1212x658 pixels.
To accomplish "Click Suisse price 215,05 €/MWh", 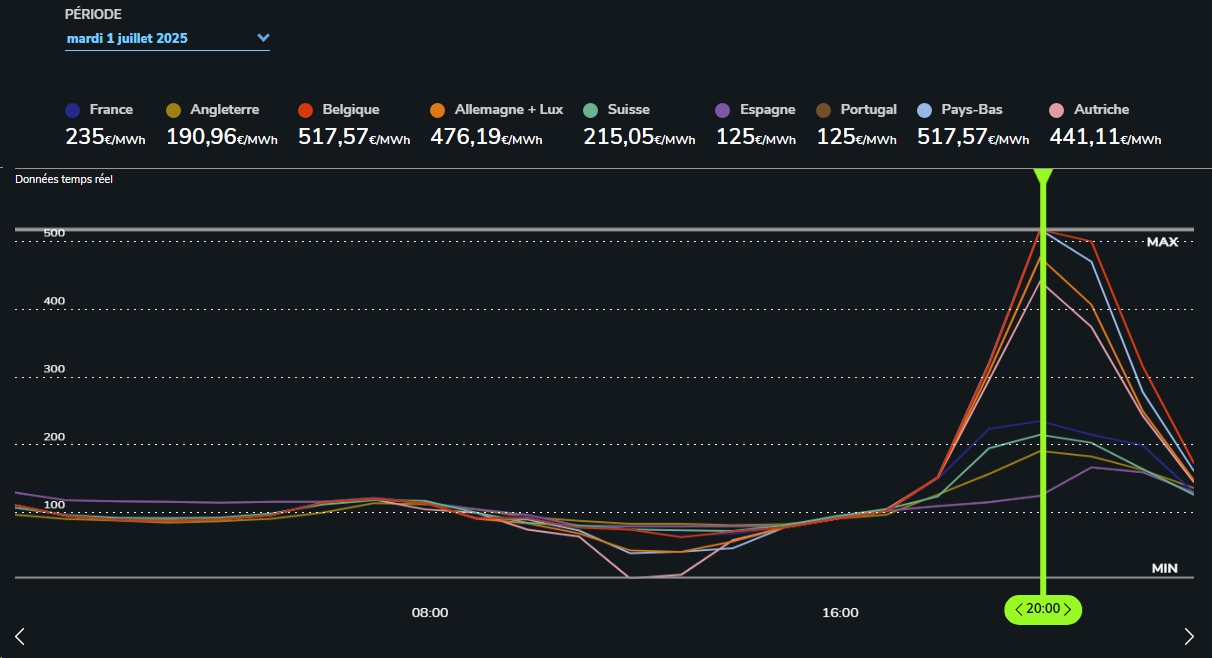I will 639,137.
